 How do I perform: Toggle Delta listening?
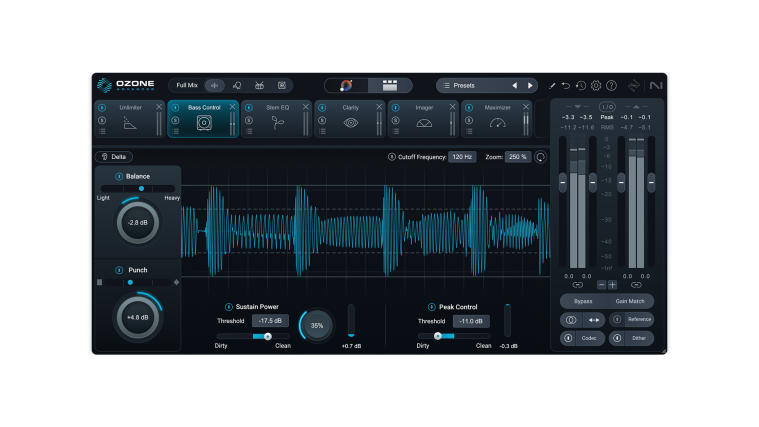114,157
